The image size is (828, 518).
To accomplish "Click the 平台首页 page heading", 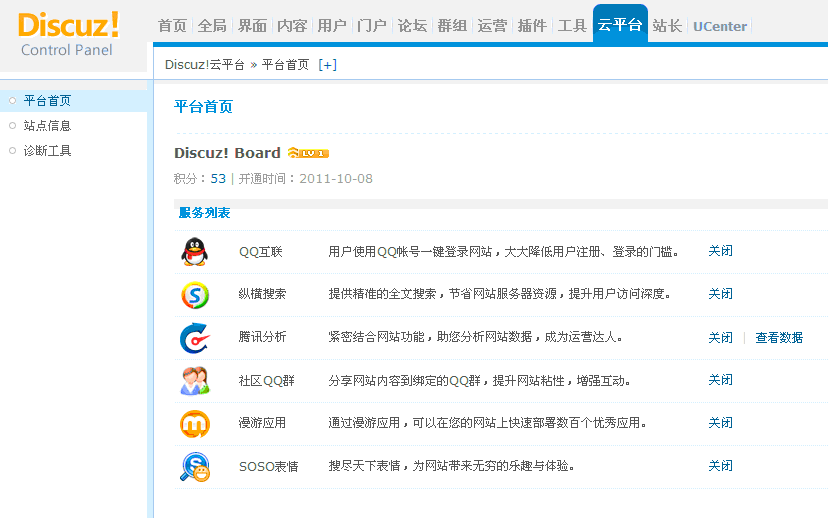I will coord(203,107).
